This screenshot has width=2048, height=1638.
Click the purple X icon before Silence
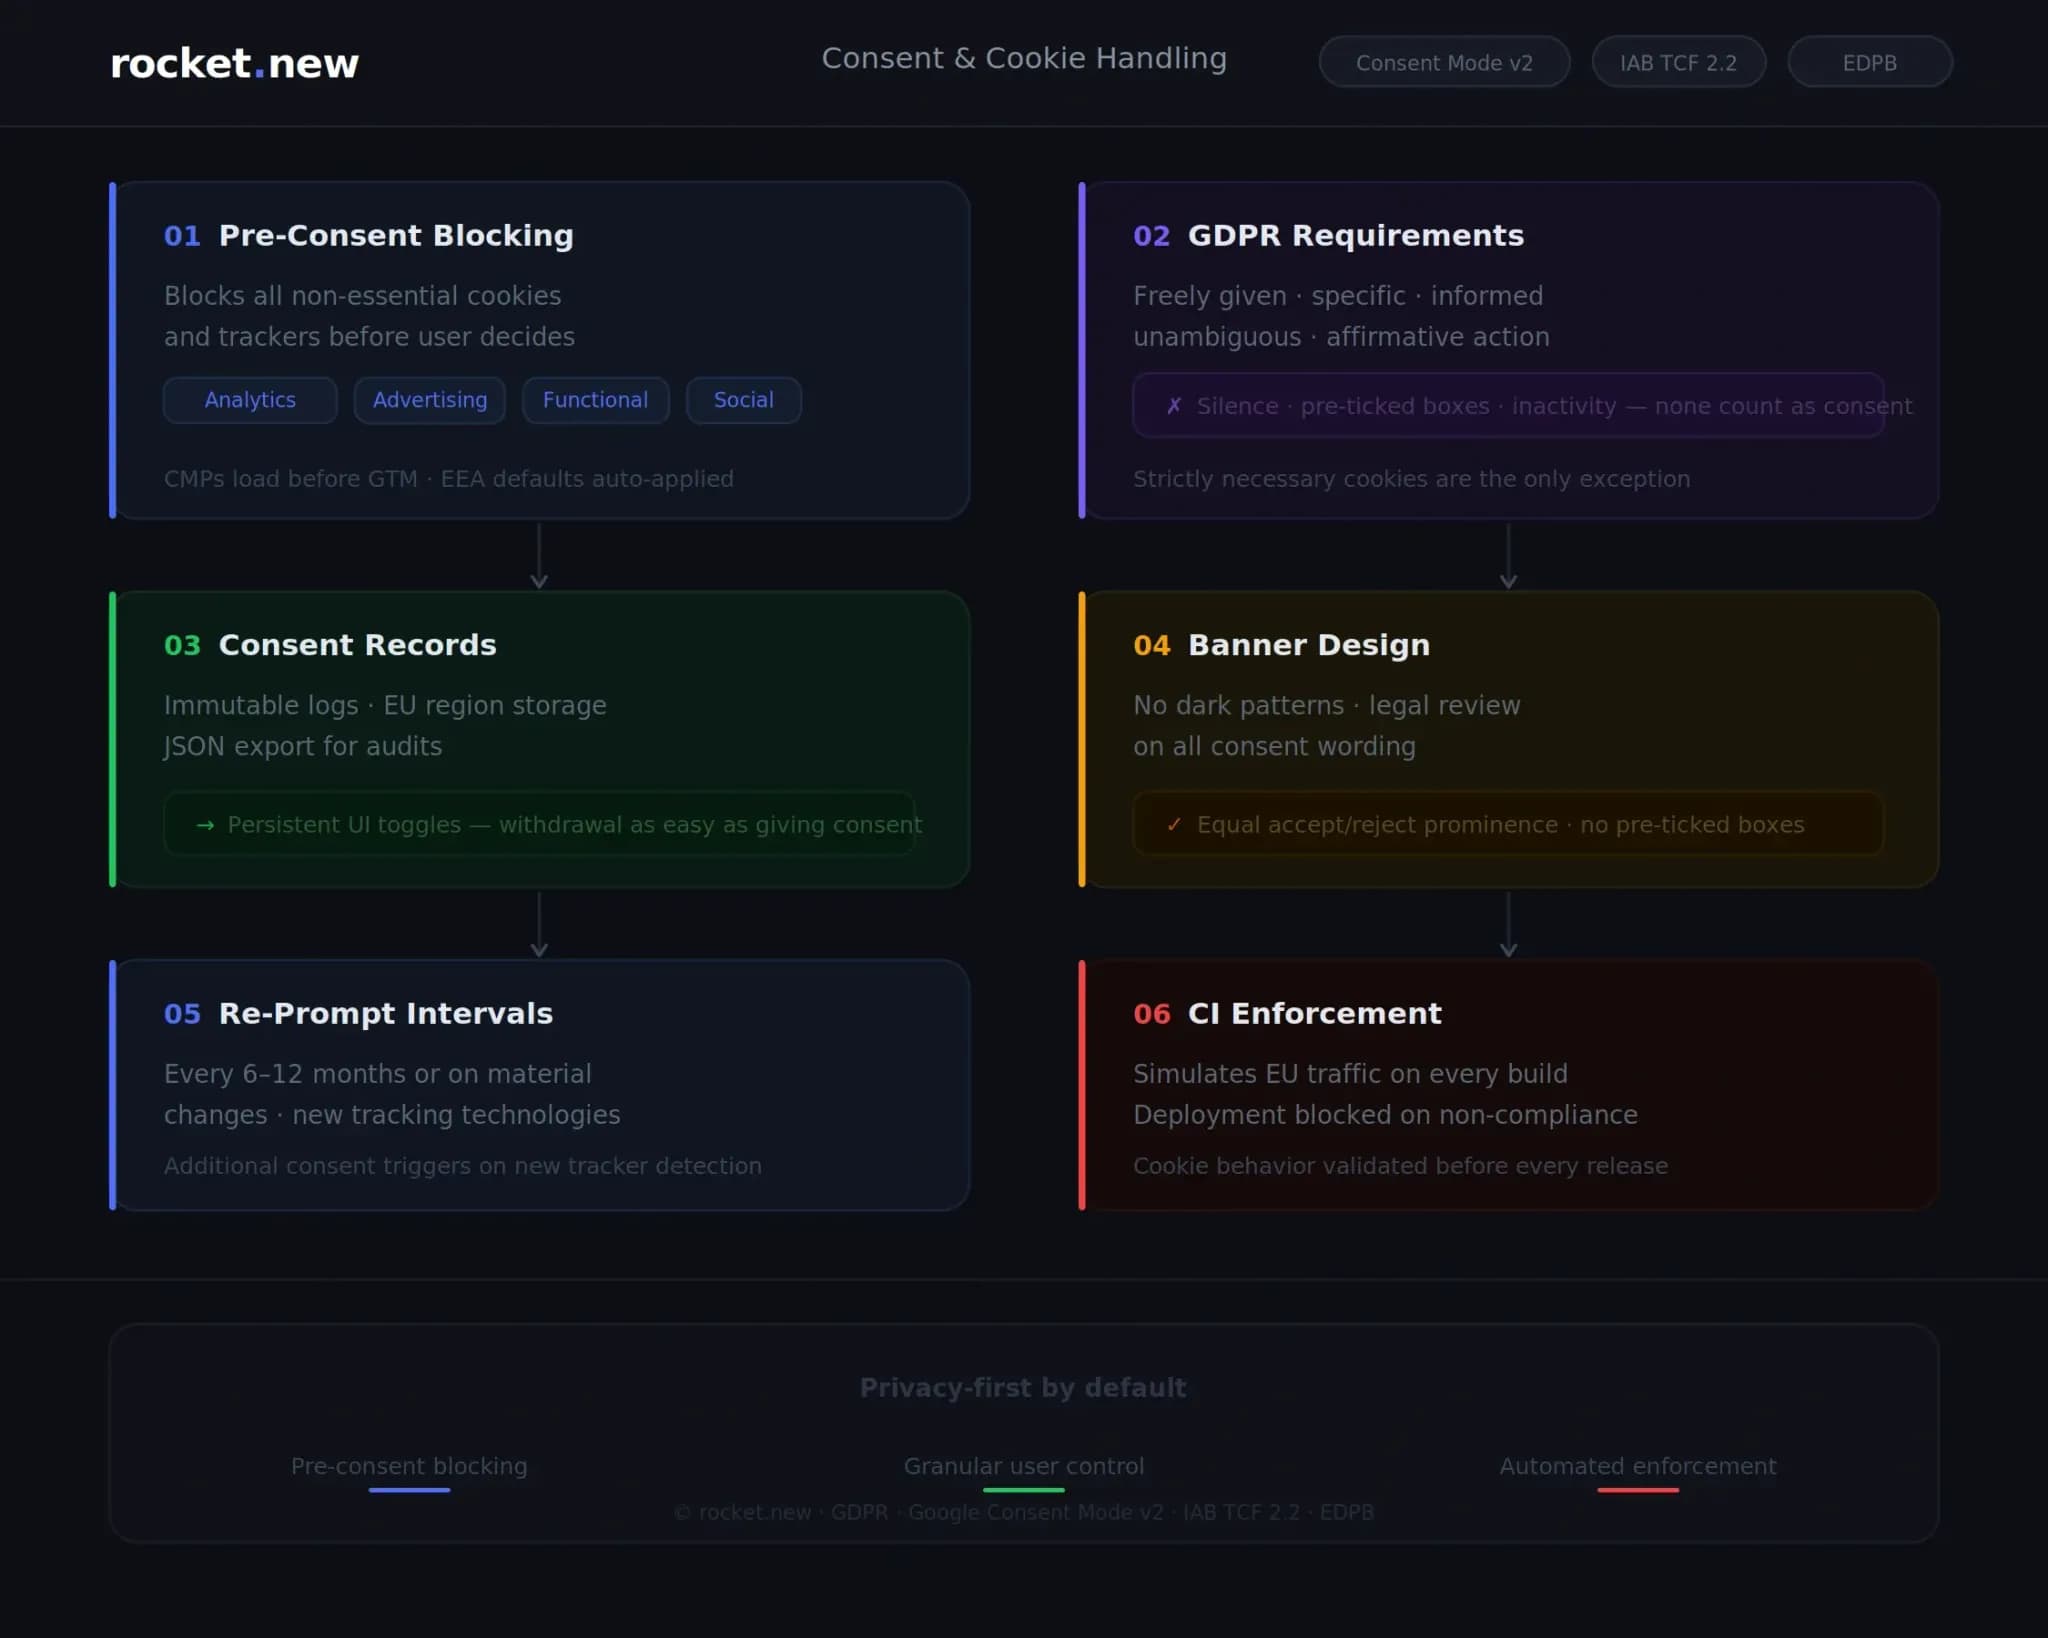1174,406
